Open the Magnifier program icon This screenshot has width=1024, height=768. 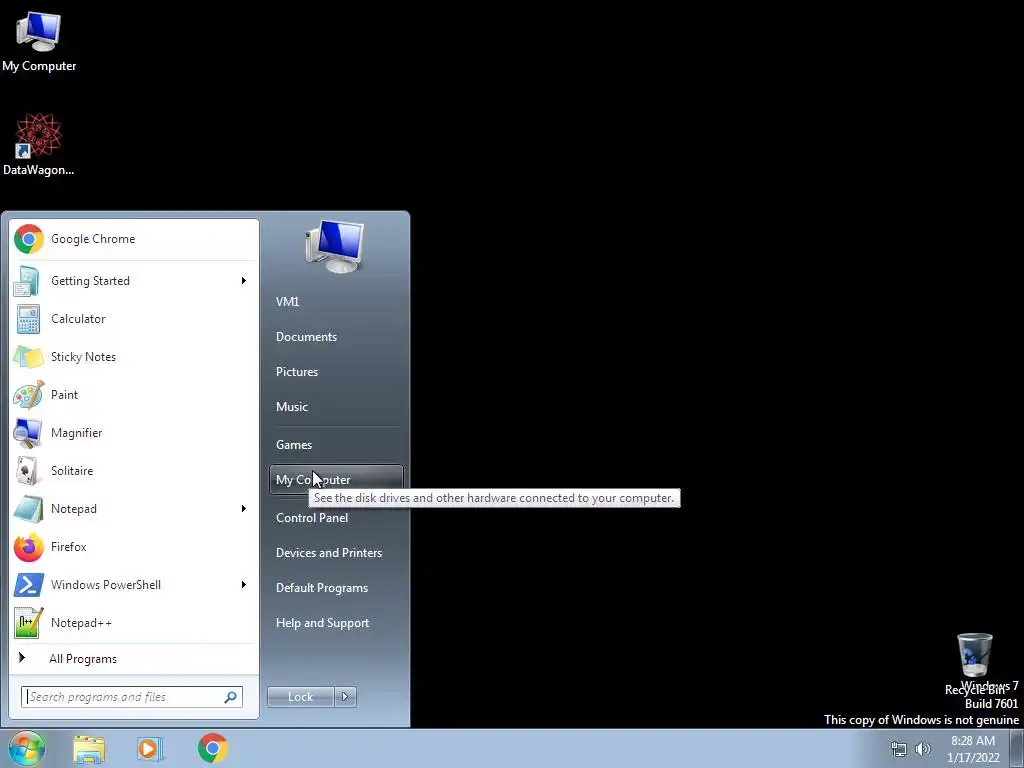pos(27,432)
